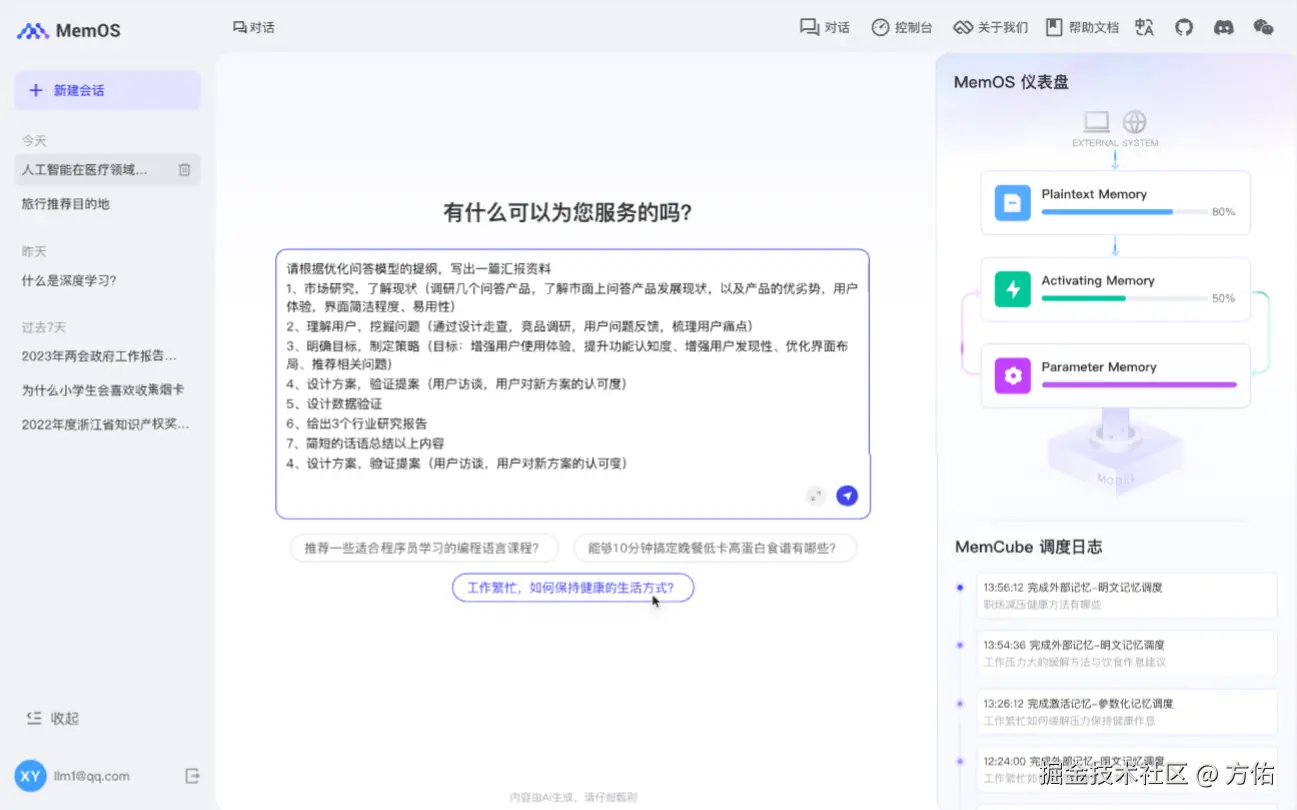Choose suggestion 推荐一些适合程序员学习的编程语言课程?
This screenshot has width=1297, height=810.
point(423,548)
